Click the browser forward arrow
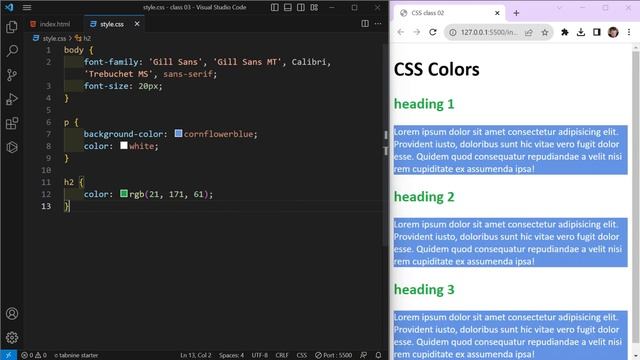This screenshot has height=360, width=640. coord(416,32)
